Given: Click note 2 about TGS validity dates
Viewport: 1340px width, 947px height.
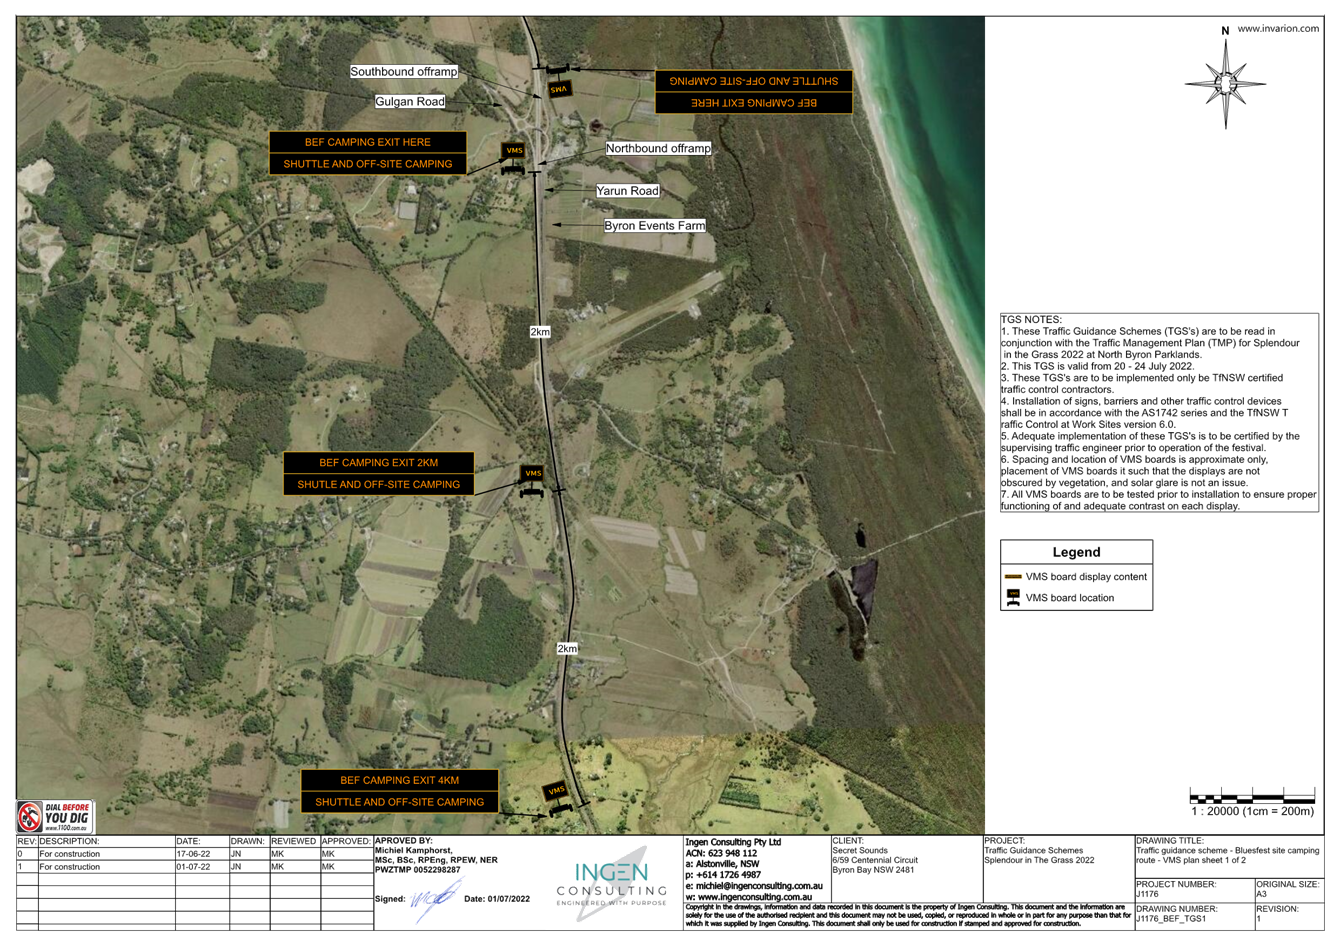Looking at the screenshot, I should [x=1098, y=366].
